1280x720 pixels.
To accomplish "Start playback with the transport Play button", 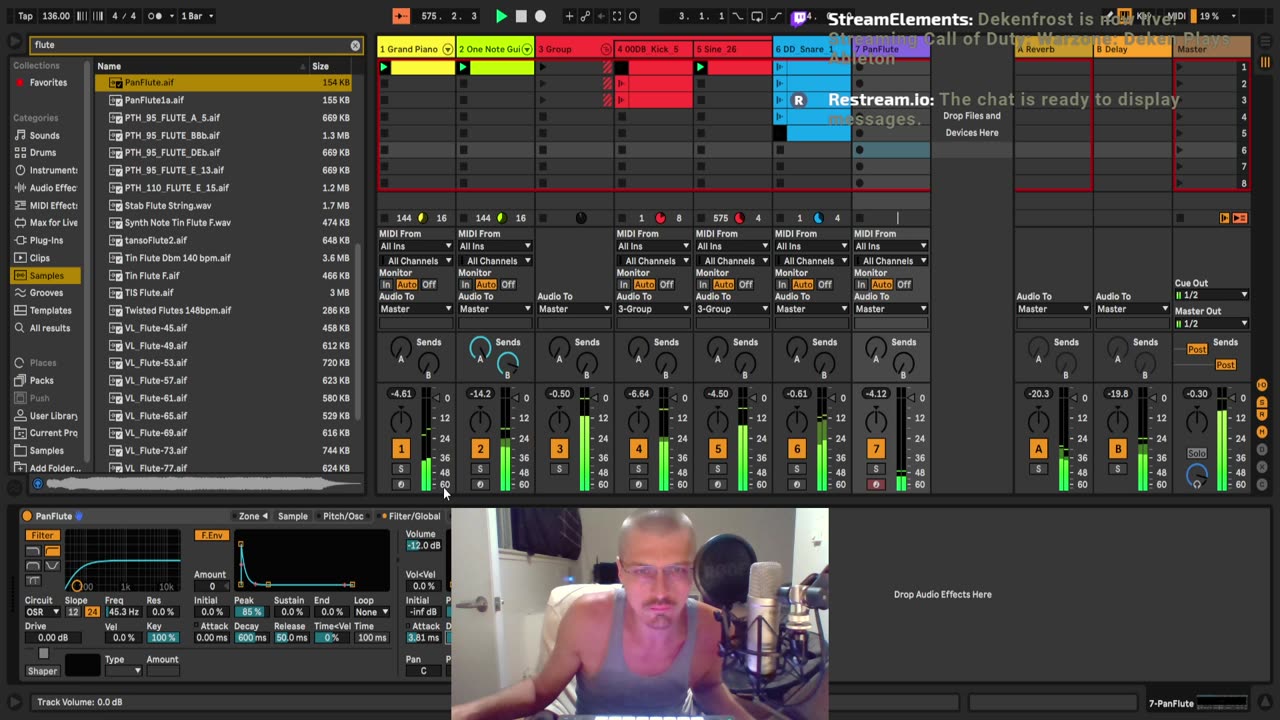I will (501, 16).
